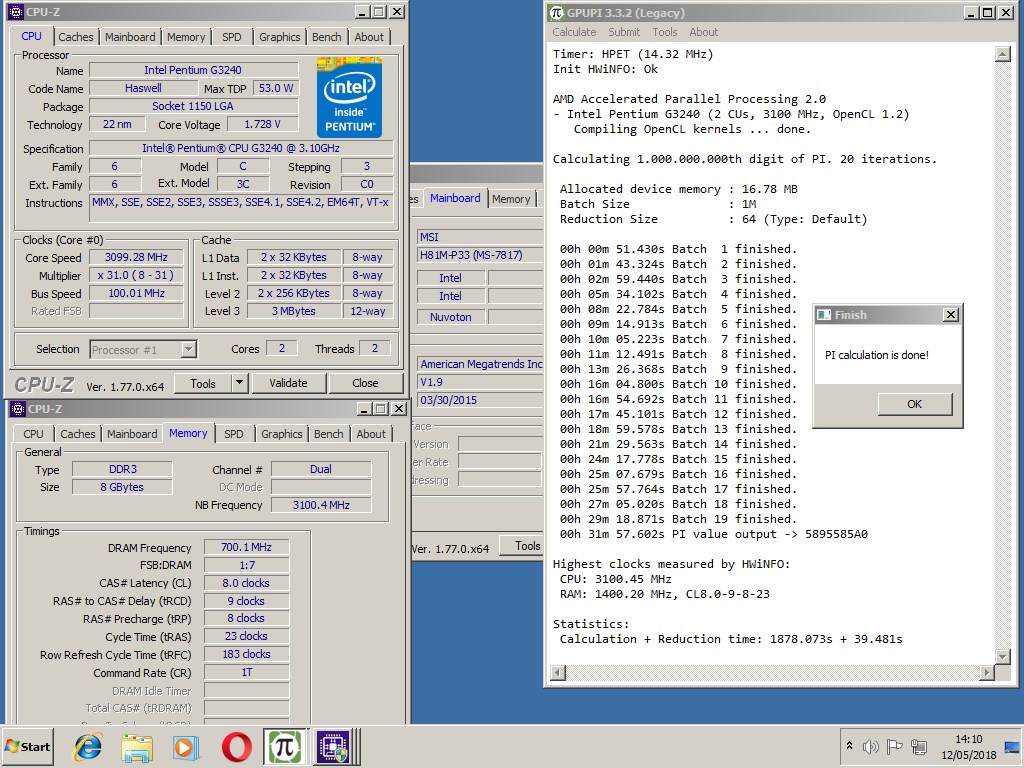Image resolution: width=1024 pixels, height=768 pixels.
Task: Click the GPUPI pi title bar icon
Action: [556, 12]
